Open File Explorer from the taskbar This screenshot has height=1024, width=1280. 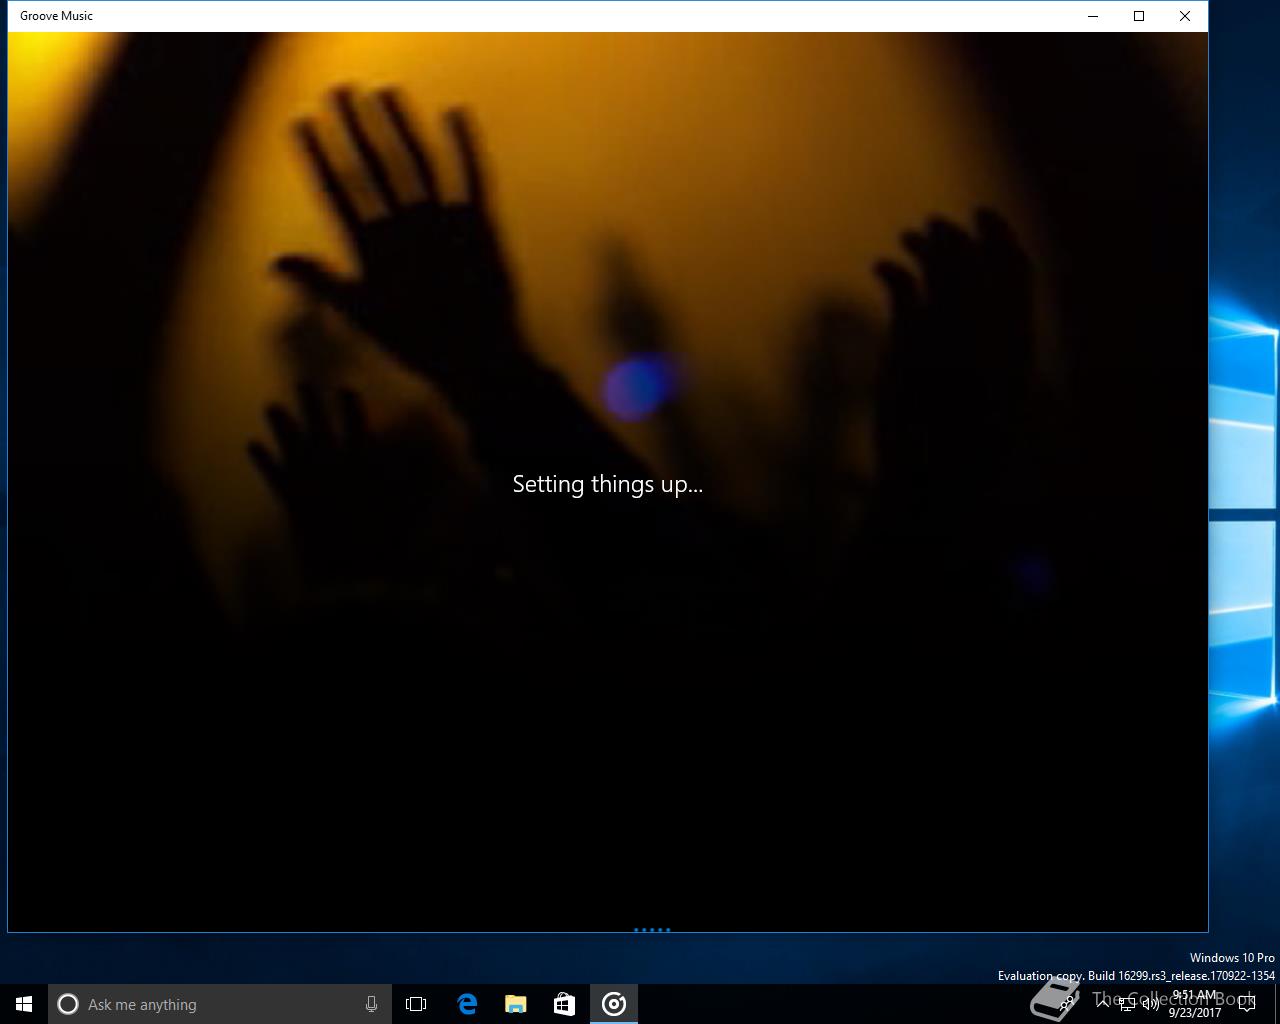[x=516, y=1004]
